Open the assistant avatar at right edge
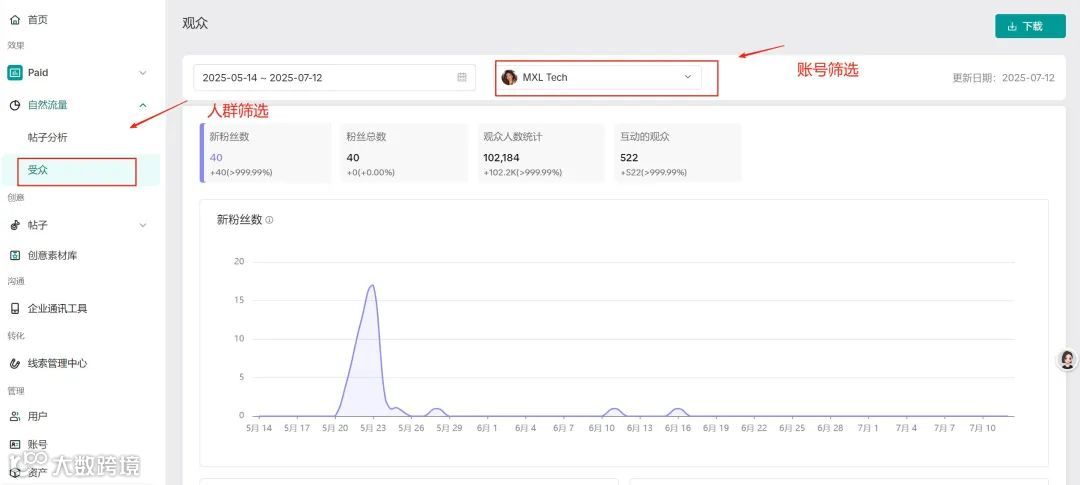Screen dimensions: 1080x485 coord(1068,359)
